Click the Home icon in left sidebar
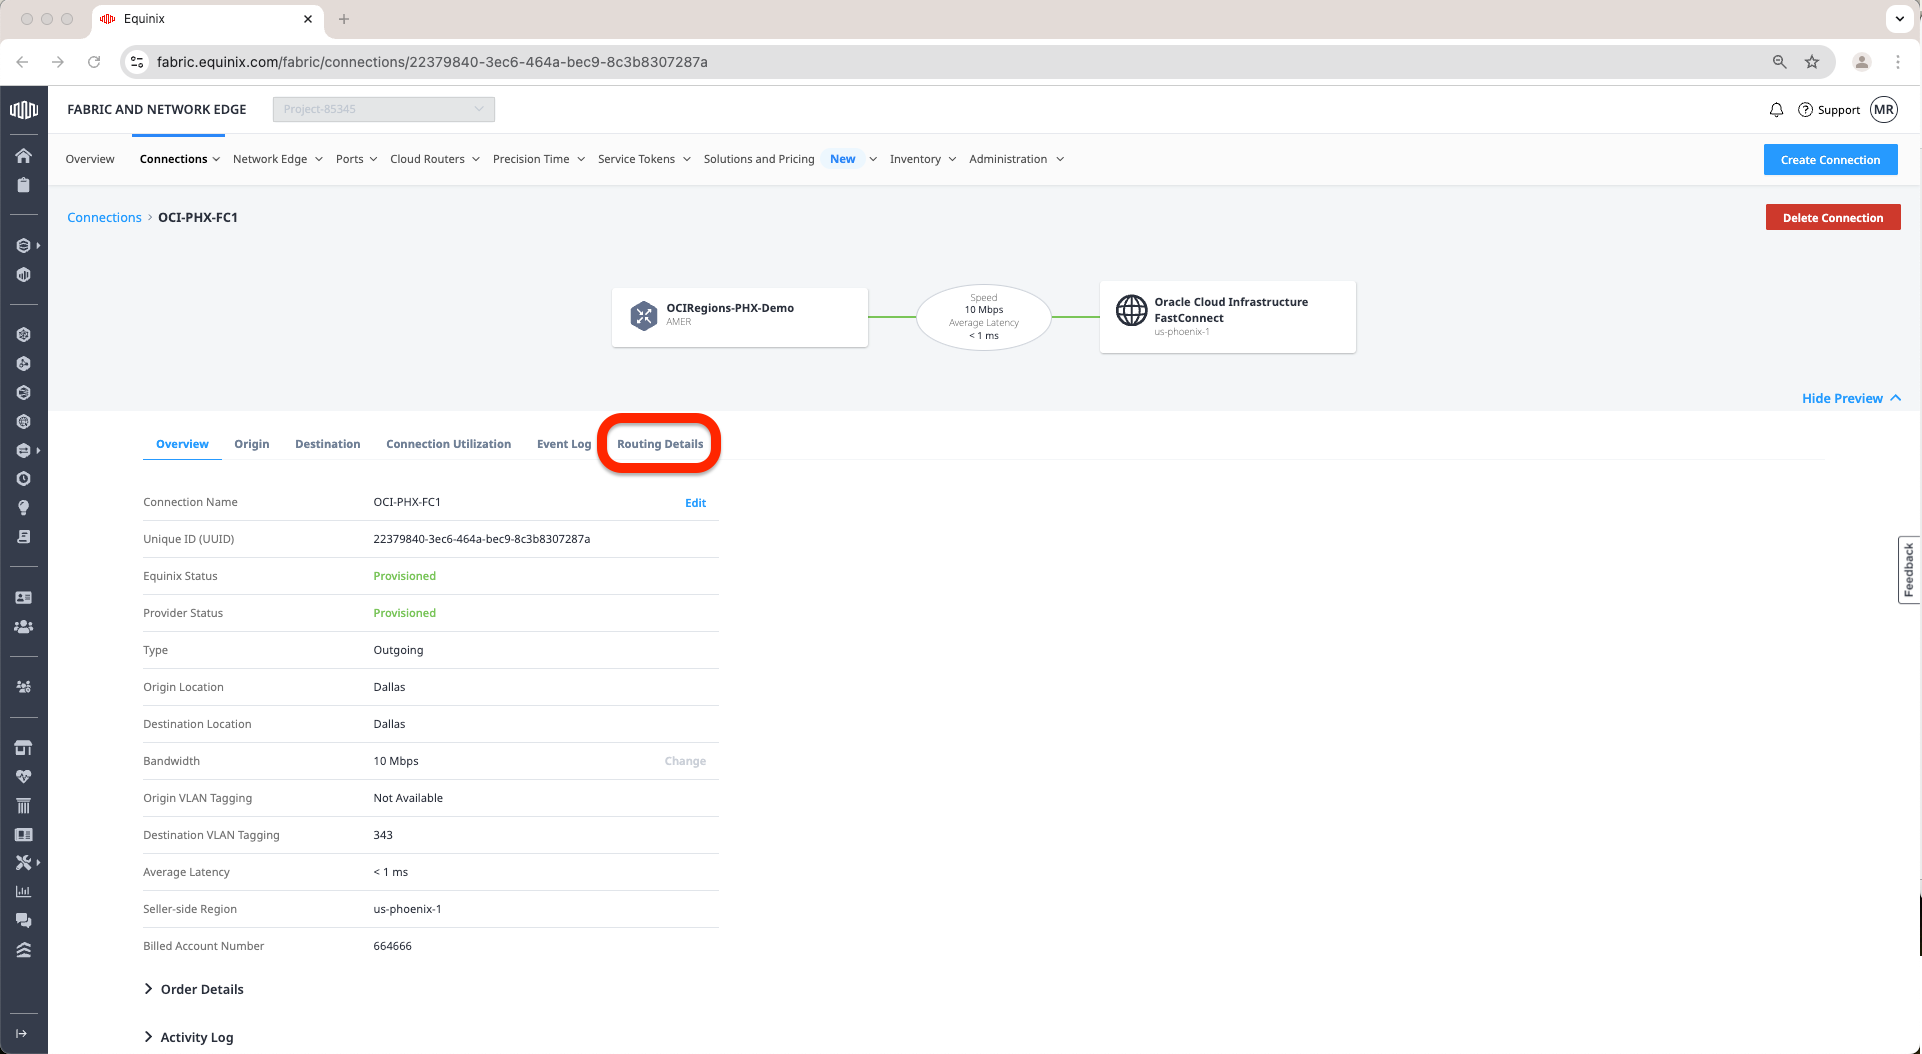The height and width of the screenshot is (1054, 1922). pos(23,156)
